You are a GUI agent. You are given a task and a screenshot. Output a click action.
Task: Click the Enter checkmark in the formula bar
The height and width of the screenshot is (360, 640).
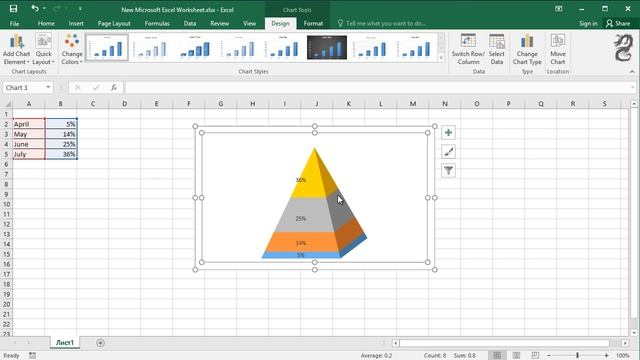click(x=96, y=87)
